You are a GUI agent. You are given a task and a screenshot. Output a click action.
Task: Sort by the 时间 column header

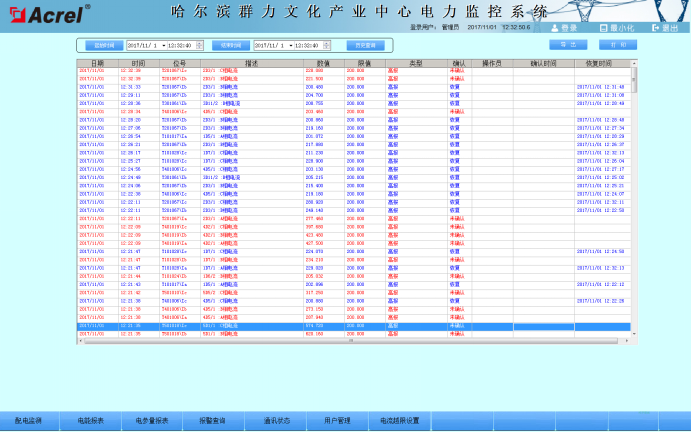[139, 63]
